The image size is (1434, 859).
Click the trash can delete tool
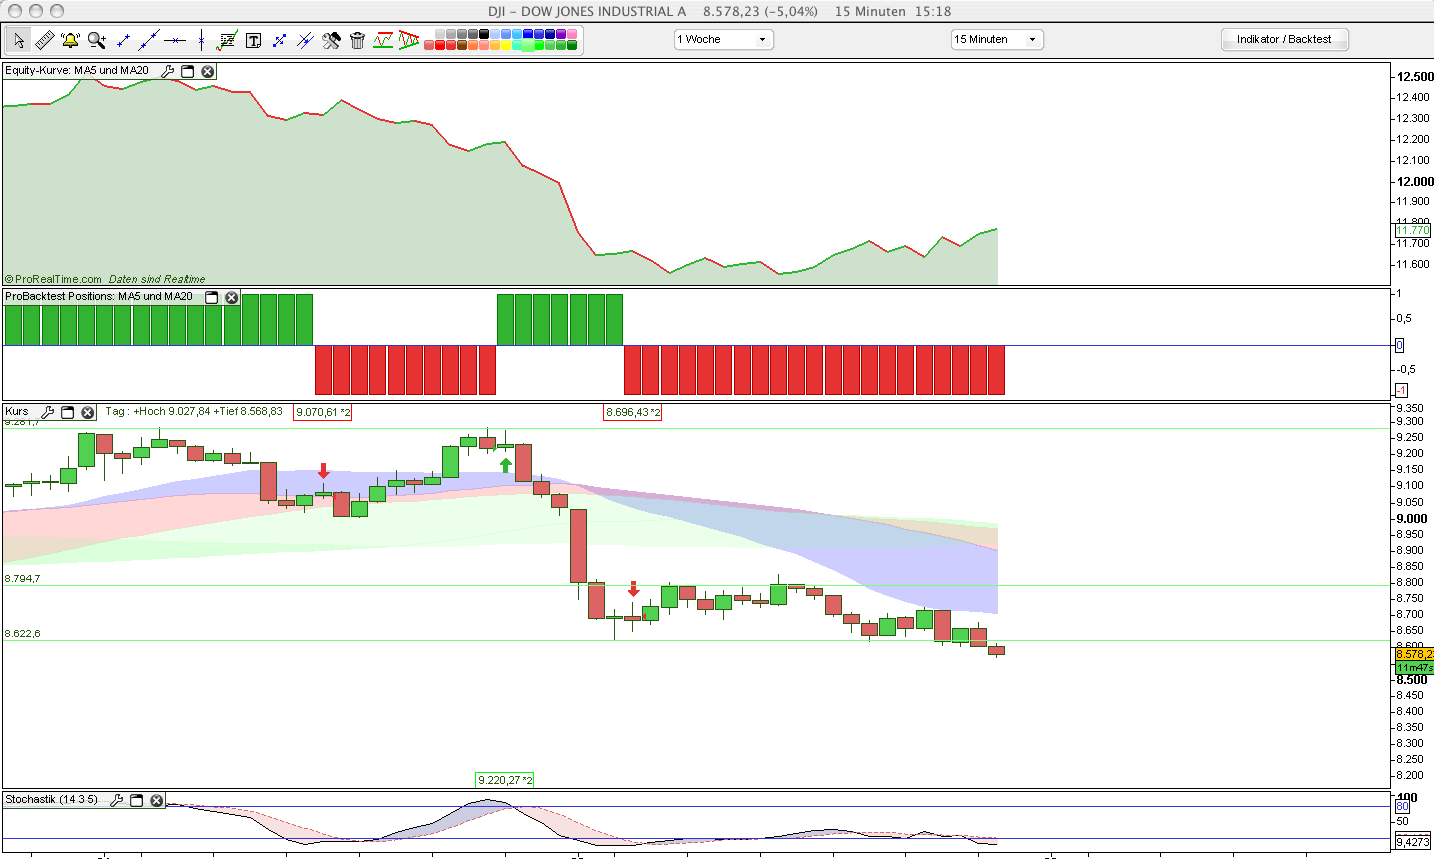(x=357, y=40)
